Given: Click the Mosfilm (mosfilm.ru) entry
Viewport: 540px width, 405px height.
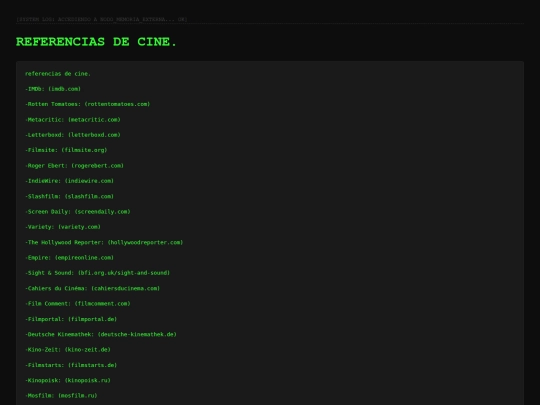Looking at the screenshot, I should tap(61, 396).
